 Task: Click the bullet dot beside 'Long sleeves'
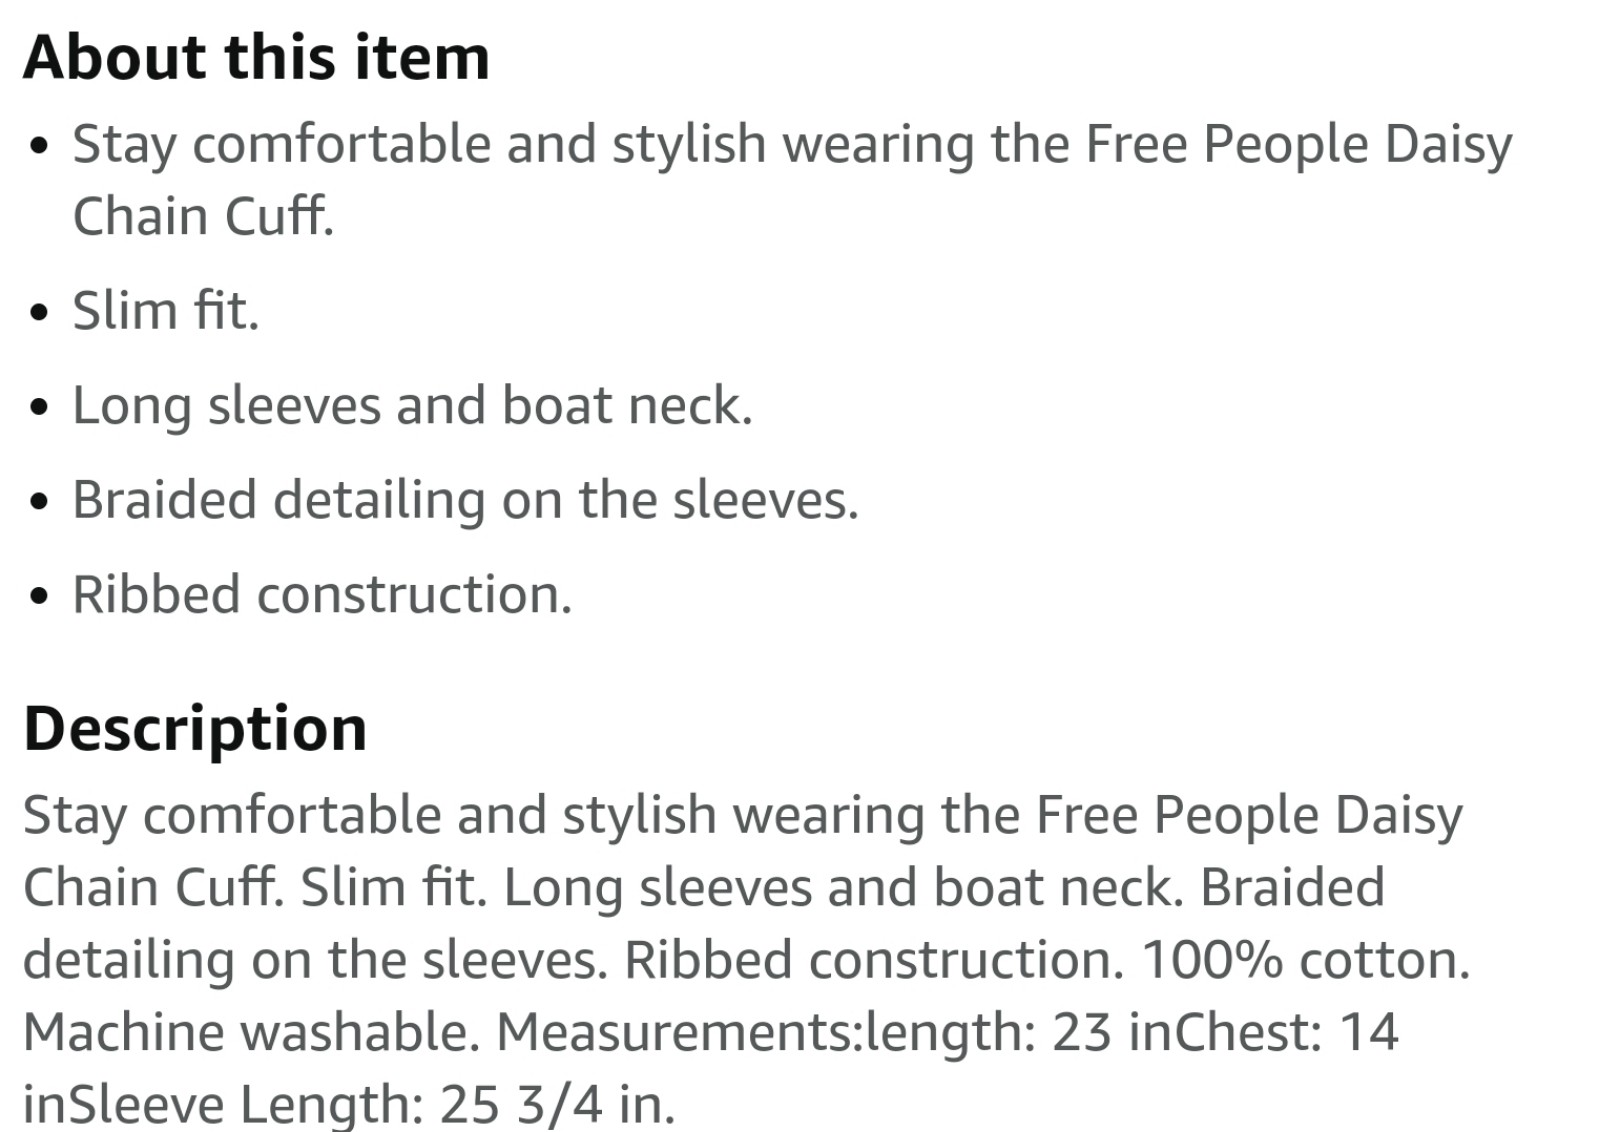click(39, 408)
